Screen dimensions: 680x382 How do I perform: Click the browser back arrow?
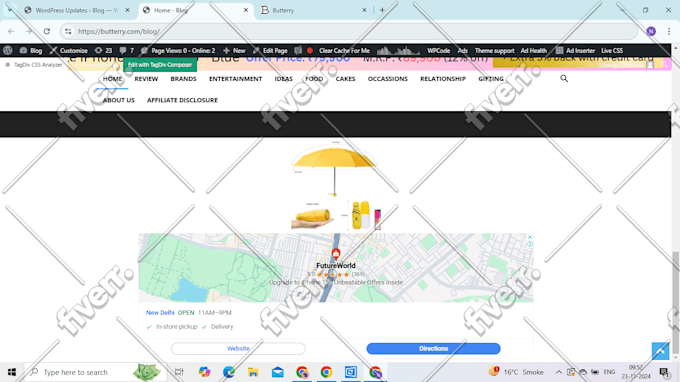11,31
